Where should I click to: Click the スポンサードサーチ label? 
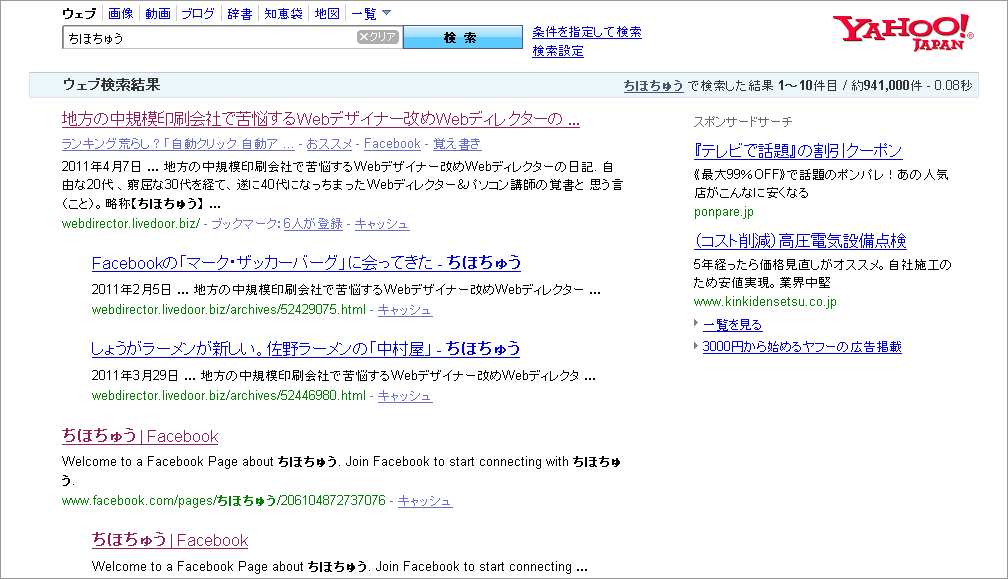coord(742,121)
